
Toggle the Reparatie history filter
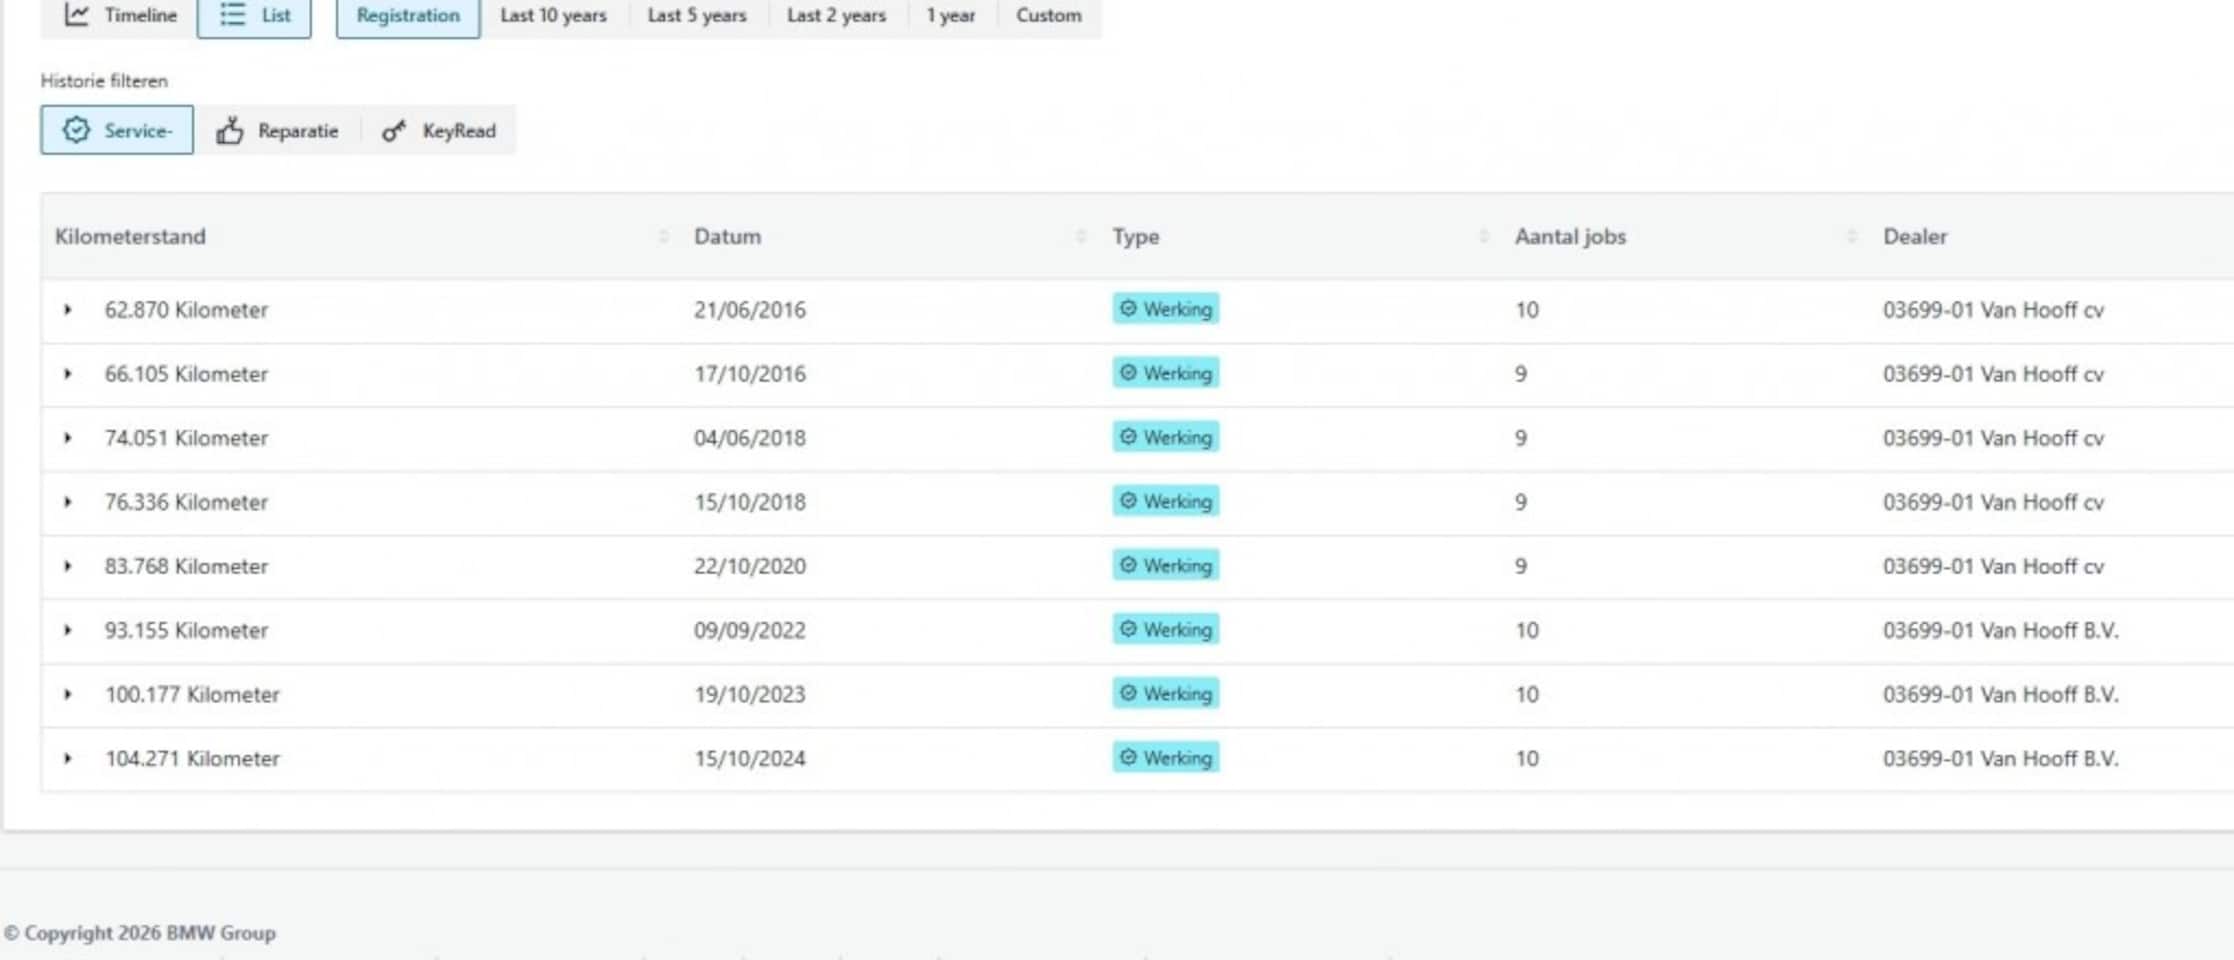click(x=277, y=131)
